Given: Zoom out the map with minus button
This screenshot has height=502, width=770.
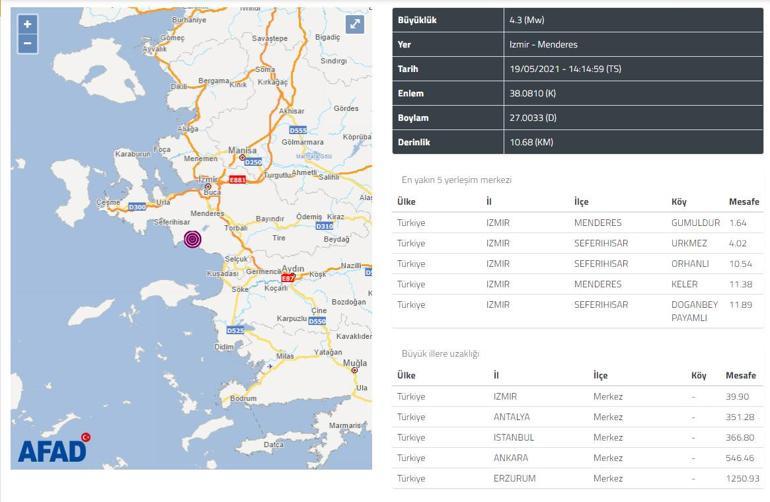Looking at the screenshot, I should (28, 43).
